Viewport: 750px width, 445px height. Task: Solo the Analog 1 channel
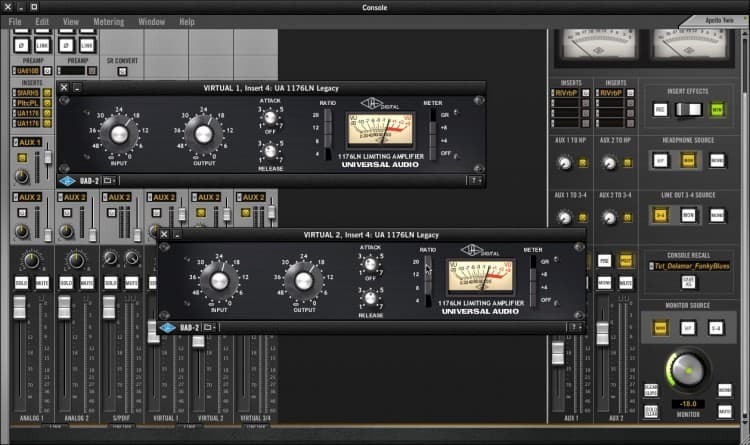[x=21, y=283]
